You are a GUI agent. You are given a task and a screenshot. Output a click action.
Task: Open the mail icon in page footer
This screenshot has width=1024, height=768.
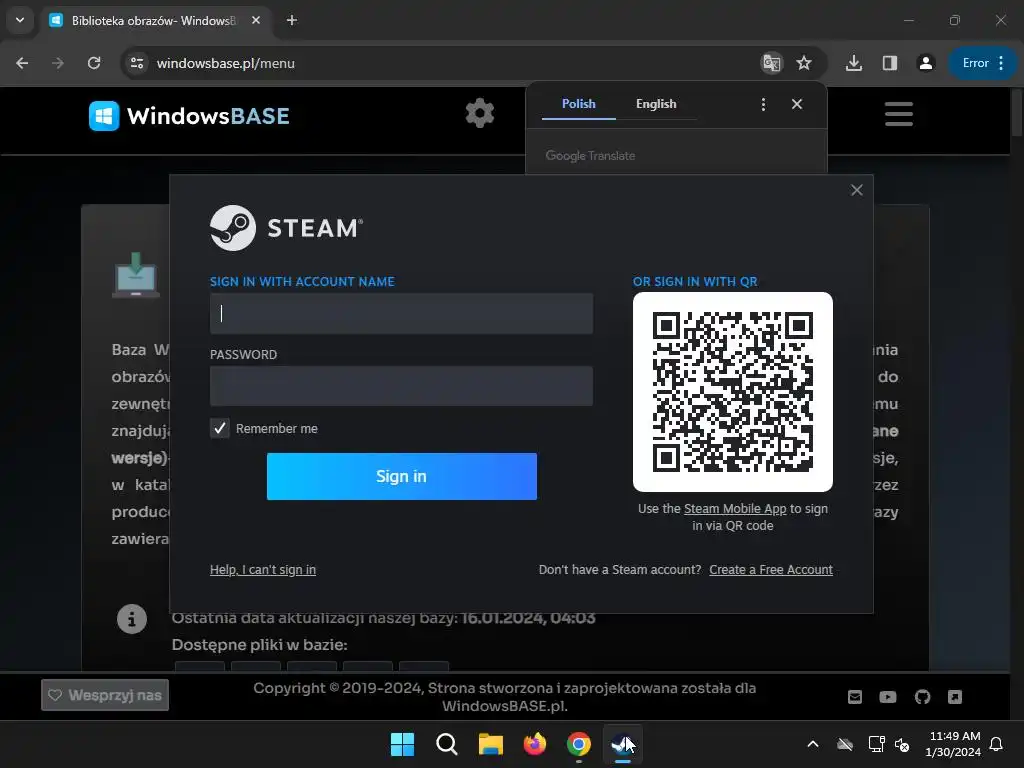[855, 697]
